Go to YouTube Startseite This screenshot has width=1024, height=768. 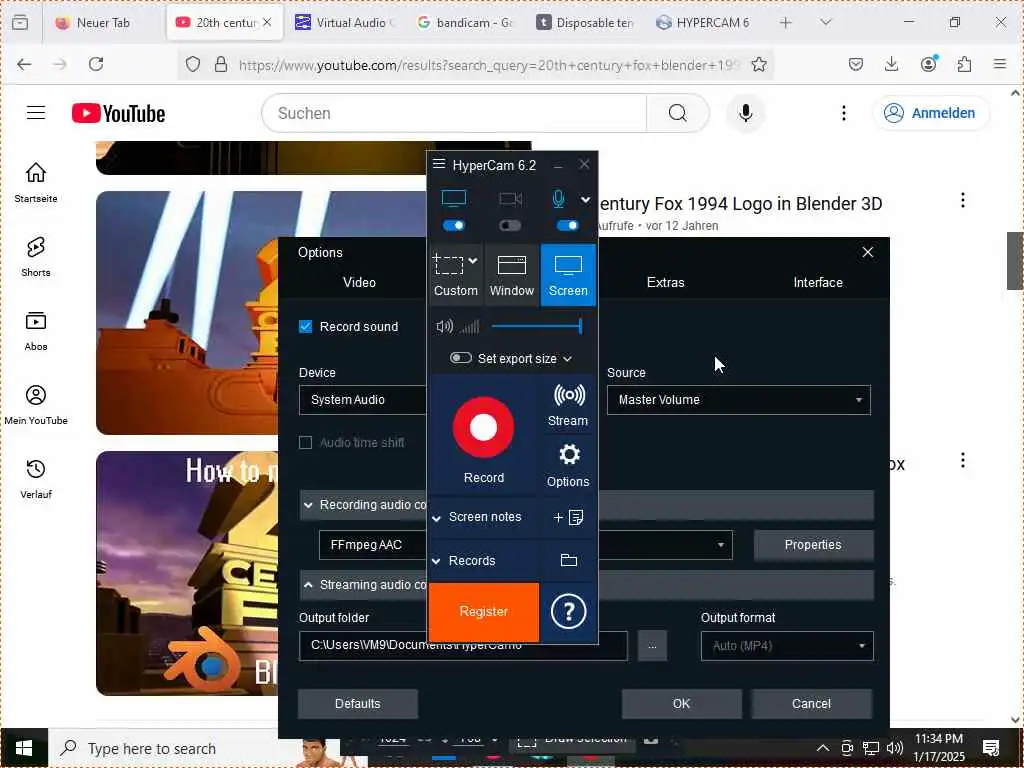pos(36,182)
